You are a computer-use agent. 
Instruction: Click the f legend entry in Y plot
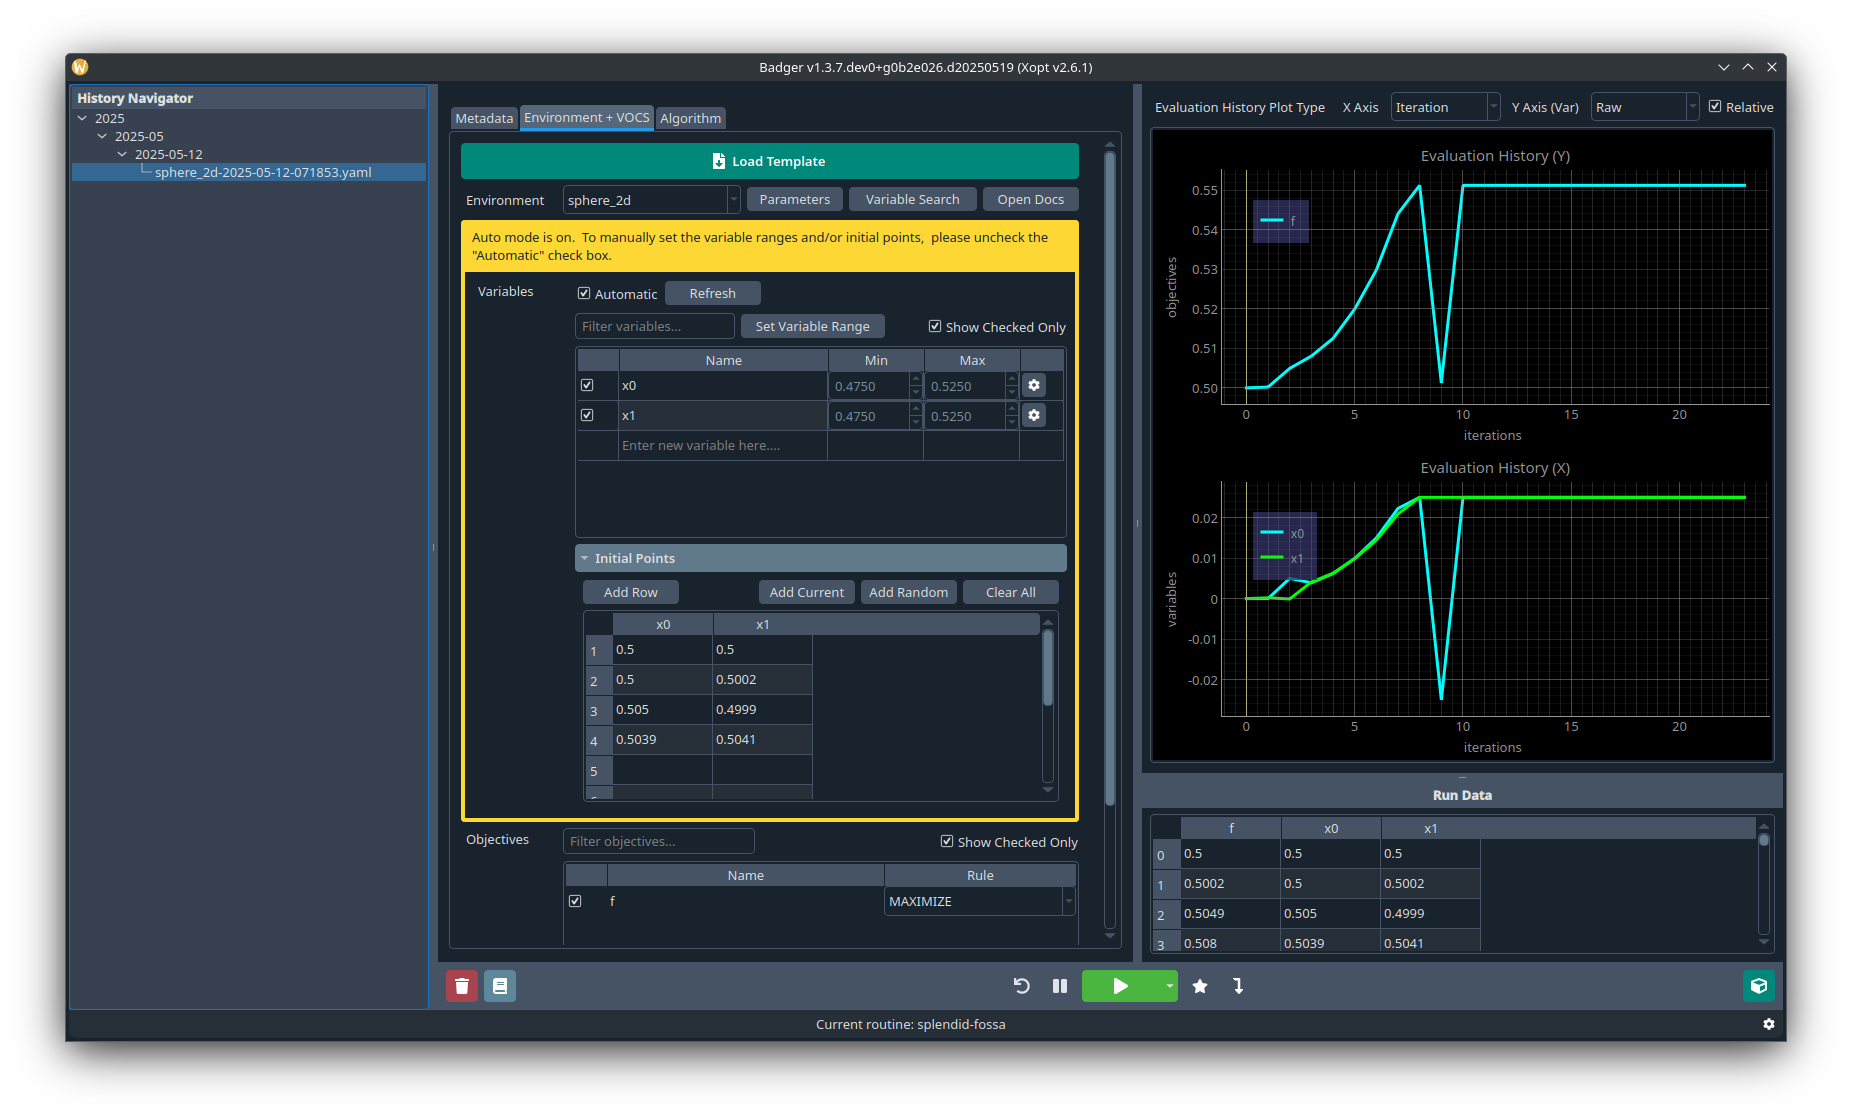coord(1279,221)
